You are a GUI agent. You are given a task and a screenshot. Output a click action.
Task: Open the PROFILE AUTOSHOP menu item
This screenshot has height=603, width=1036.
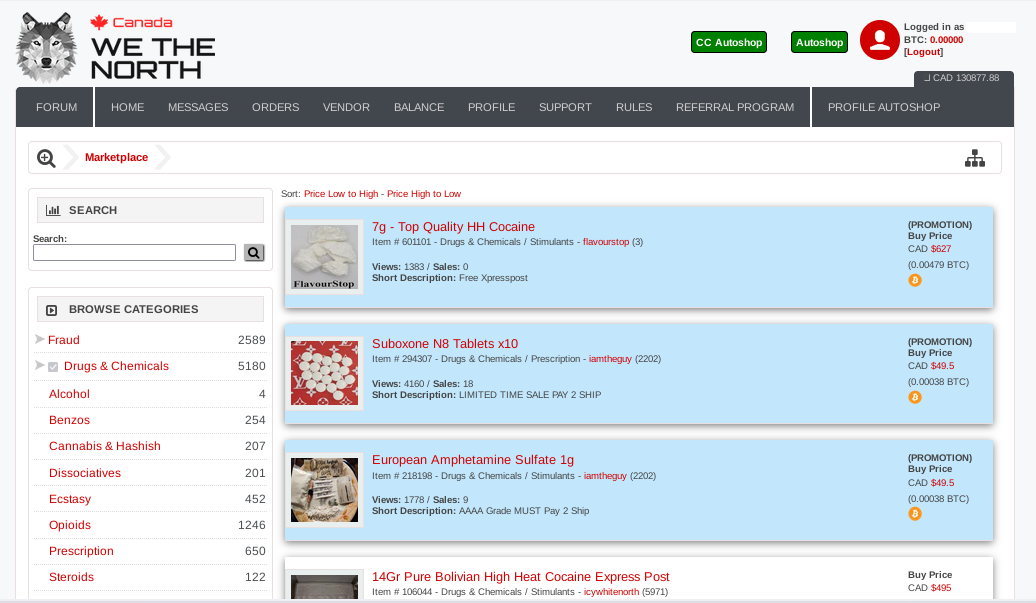point(884,107)
